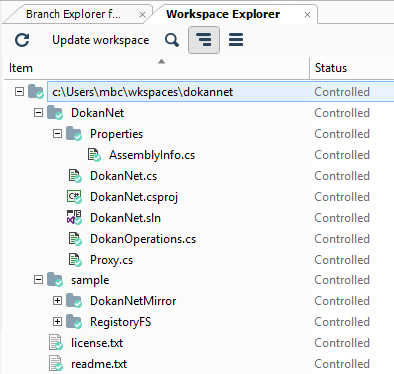
Task: Select the readme.txt file name
Action: (x=99, y=364)
